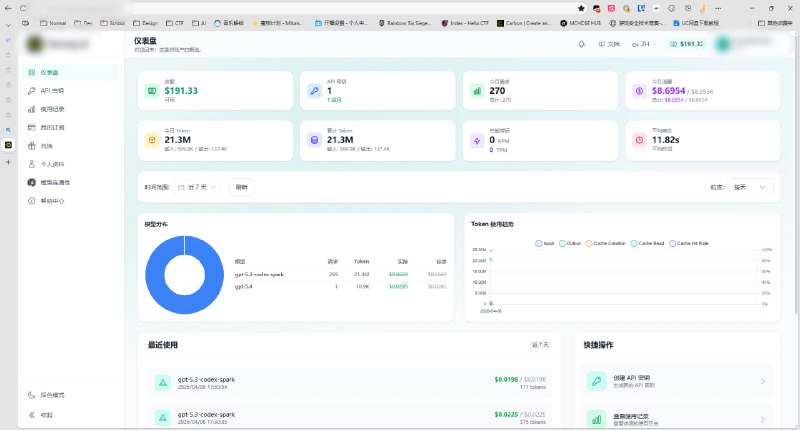Viewport: 800px width, 430px height.
Task: Click the 近7天 badge in 最近使用 panel
Action: coord(540,345)
